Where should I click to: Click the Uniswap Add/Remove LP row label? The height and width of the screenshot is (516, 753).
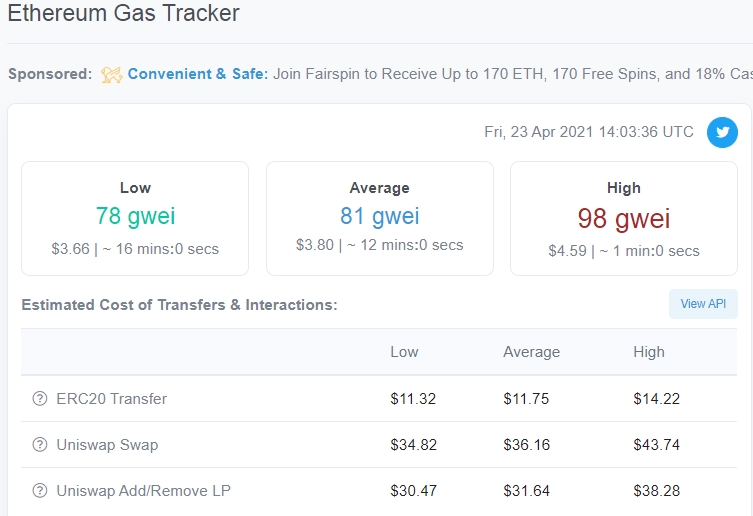tap(144, 491)
